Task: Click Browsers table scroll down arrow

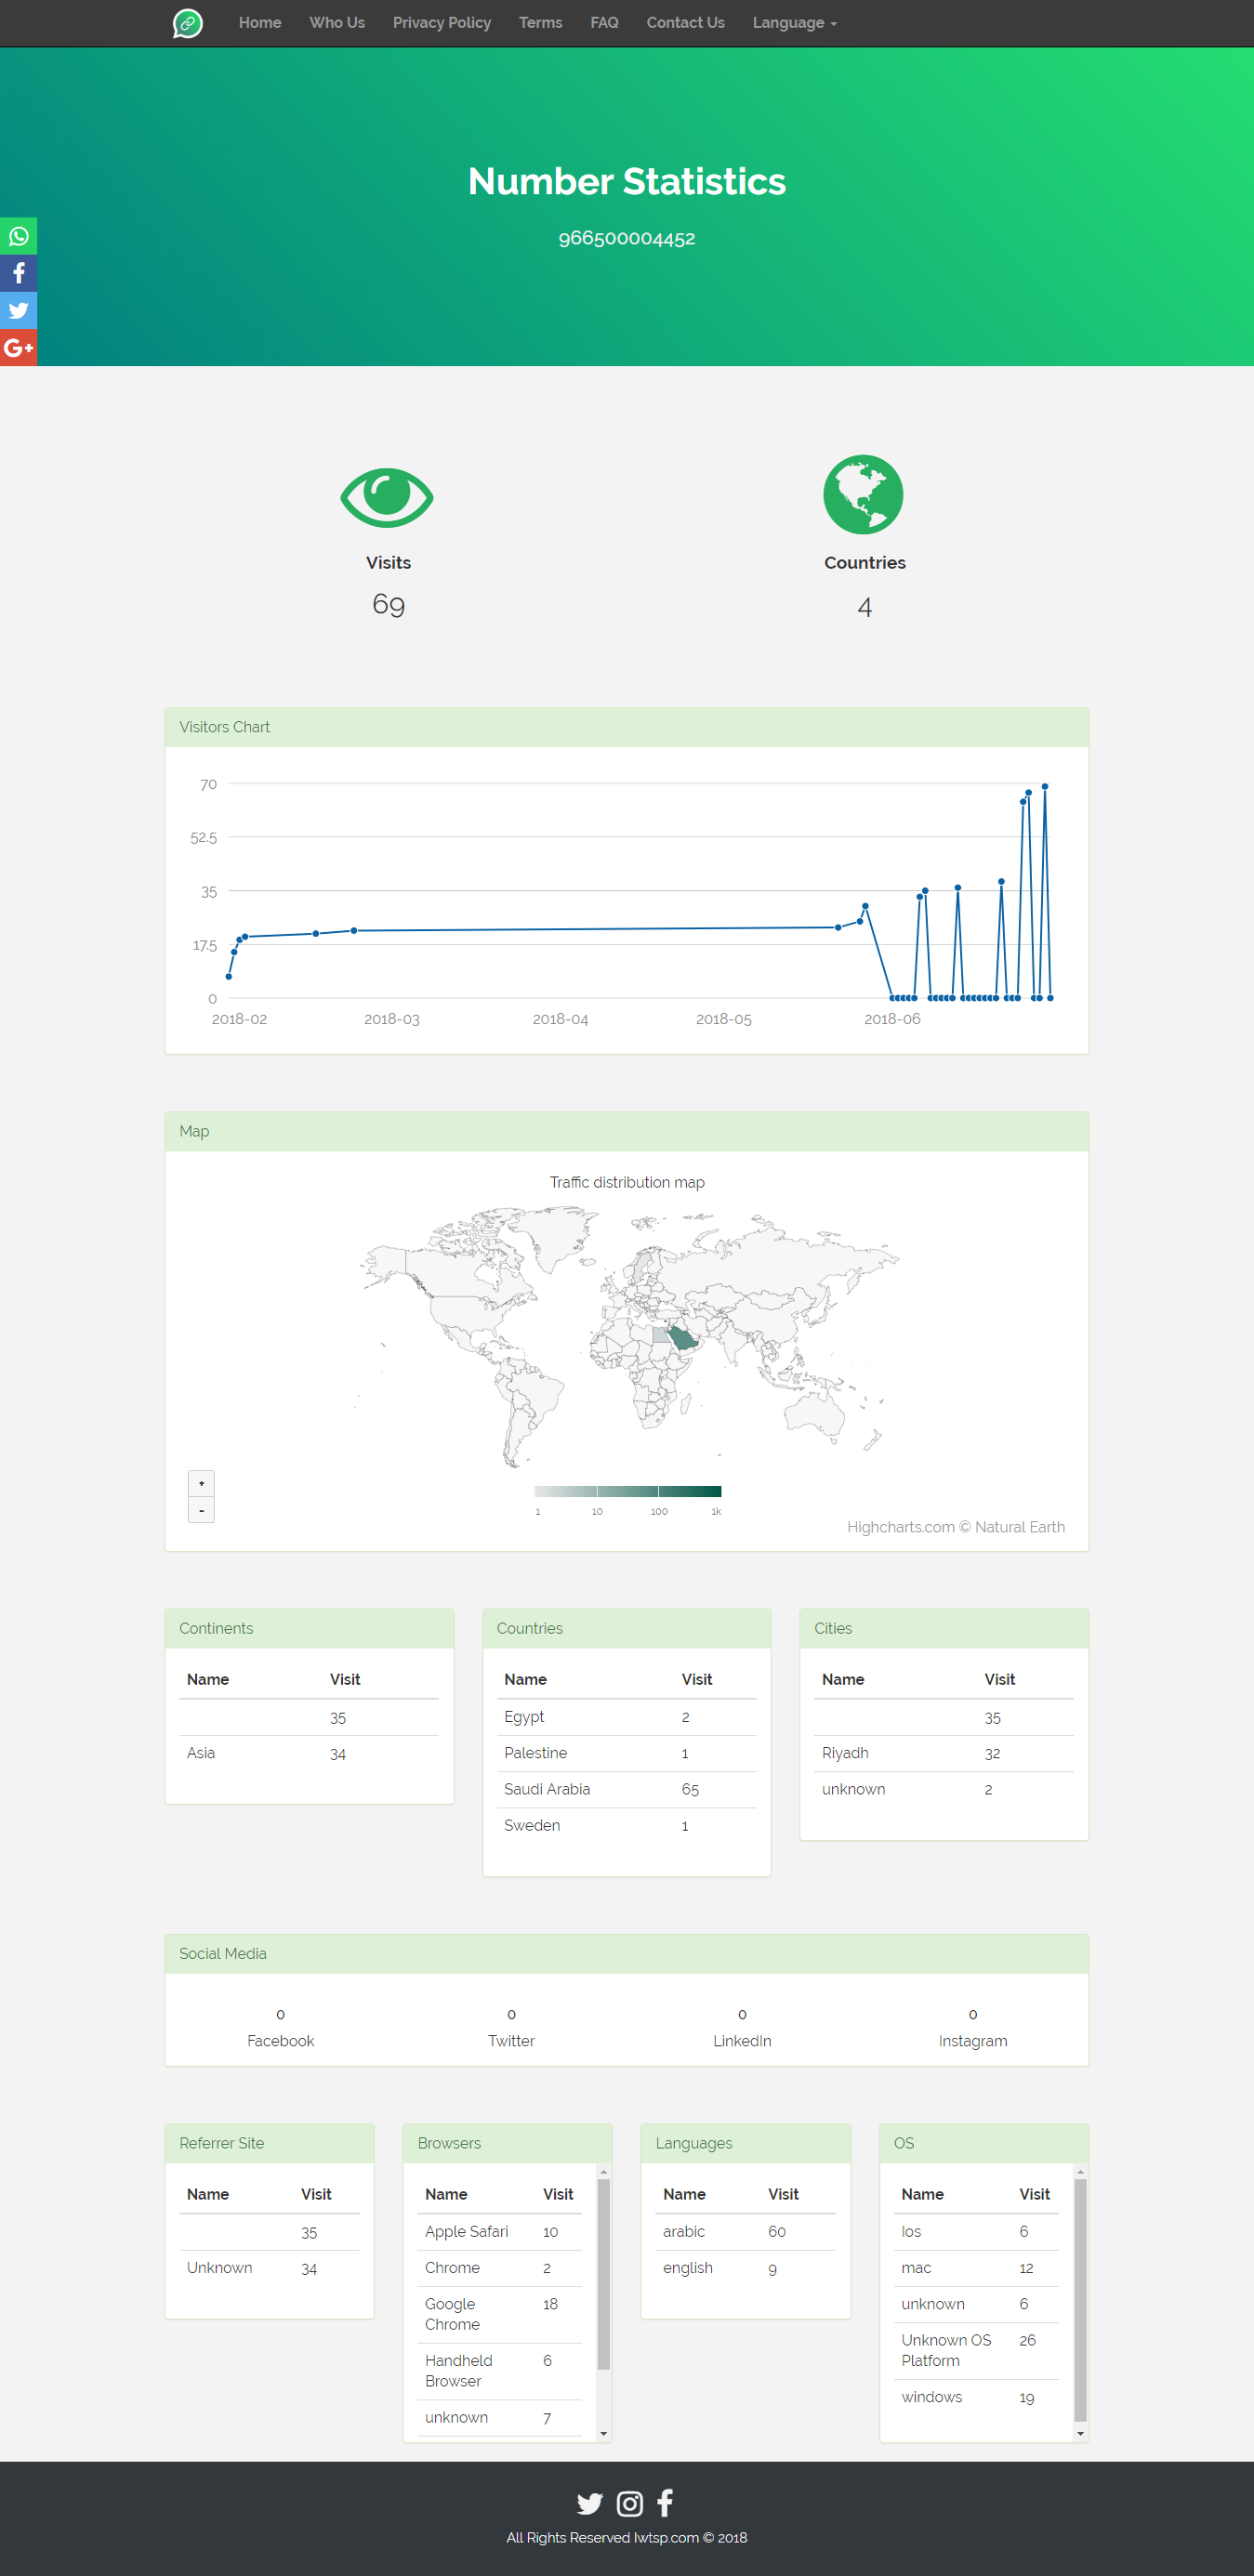Action: point(603,2434)
